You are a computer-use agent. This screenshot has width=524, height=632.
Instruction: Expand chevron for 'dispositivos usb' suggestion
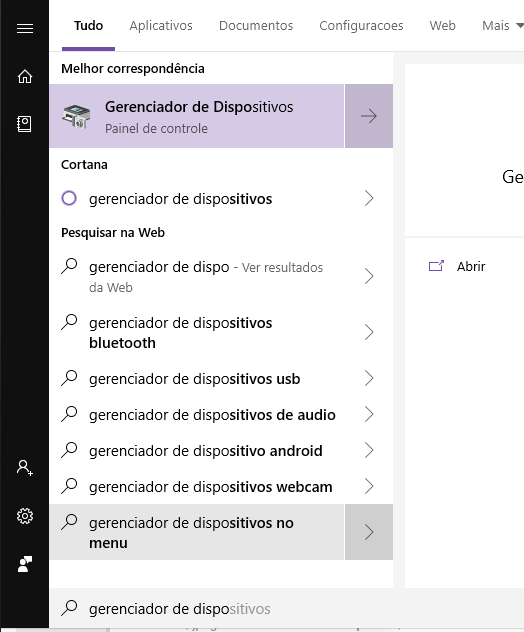369,378
